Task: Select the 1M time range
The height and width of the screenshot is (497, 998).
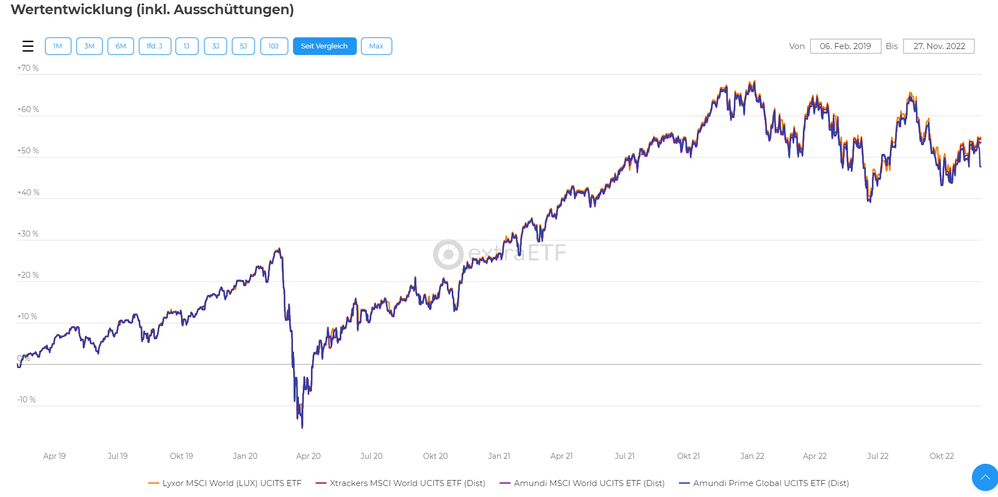Action: 58,46
